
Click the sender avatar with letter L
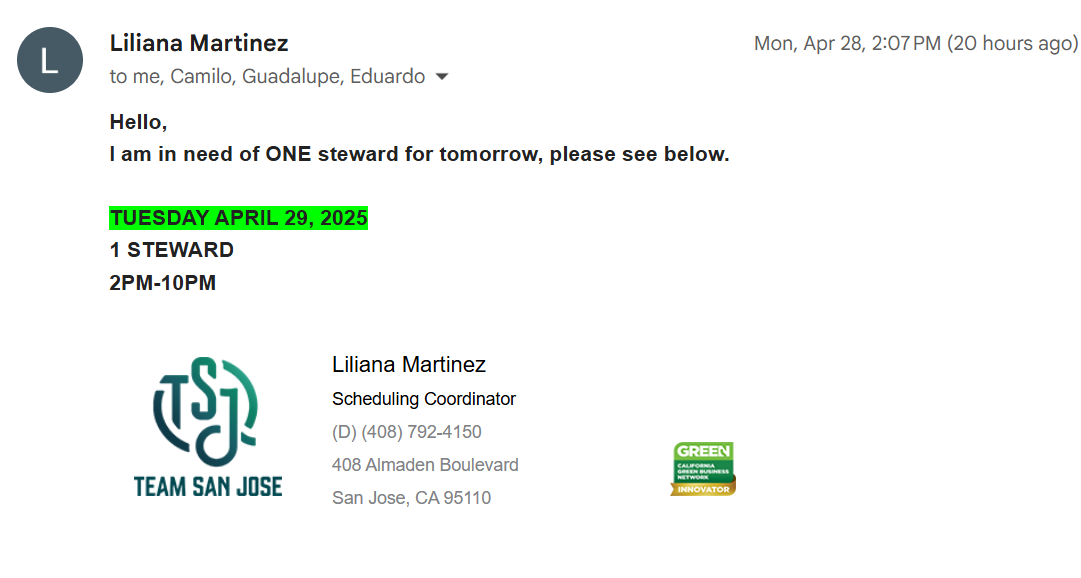tap(50, 60)
